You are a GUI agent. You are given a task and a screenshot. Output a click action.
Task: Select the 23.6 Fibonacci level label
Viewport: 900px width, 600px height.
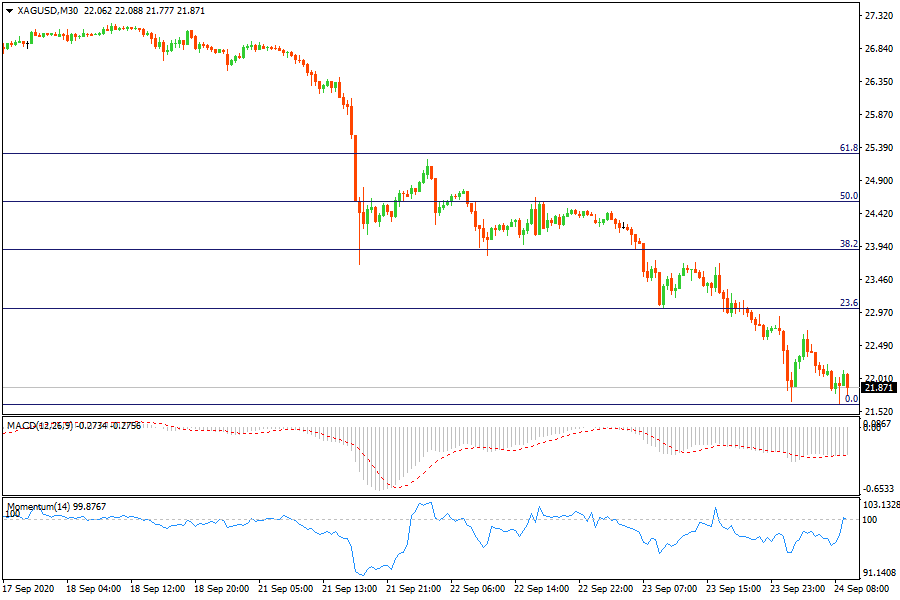[x=848, y=302]
